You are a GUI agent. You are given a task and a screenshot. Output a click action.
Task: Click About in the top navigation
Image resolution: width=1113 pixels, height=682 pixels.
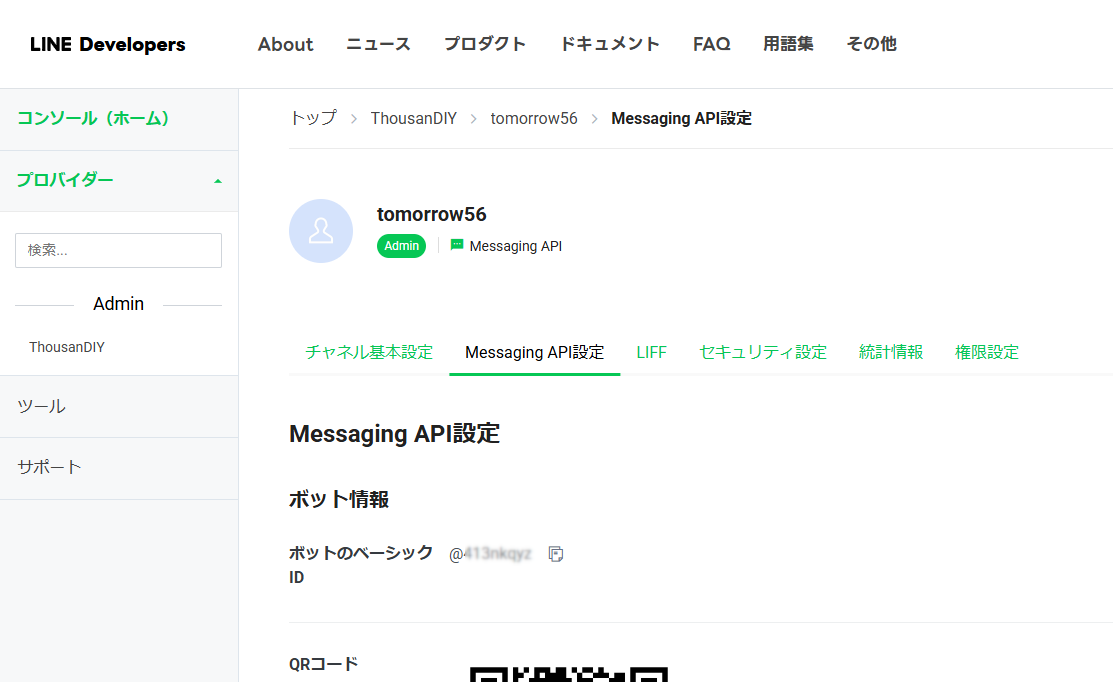[x=285, y=44]
